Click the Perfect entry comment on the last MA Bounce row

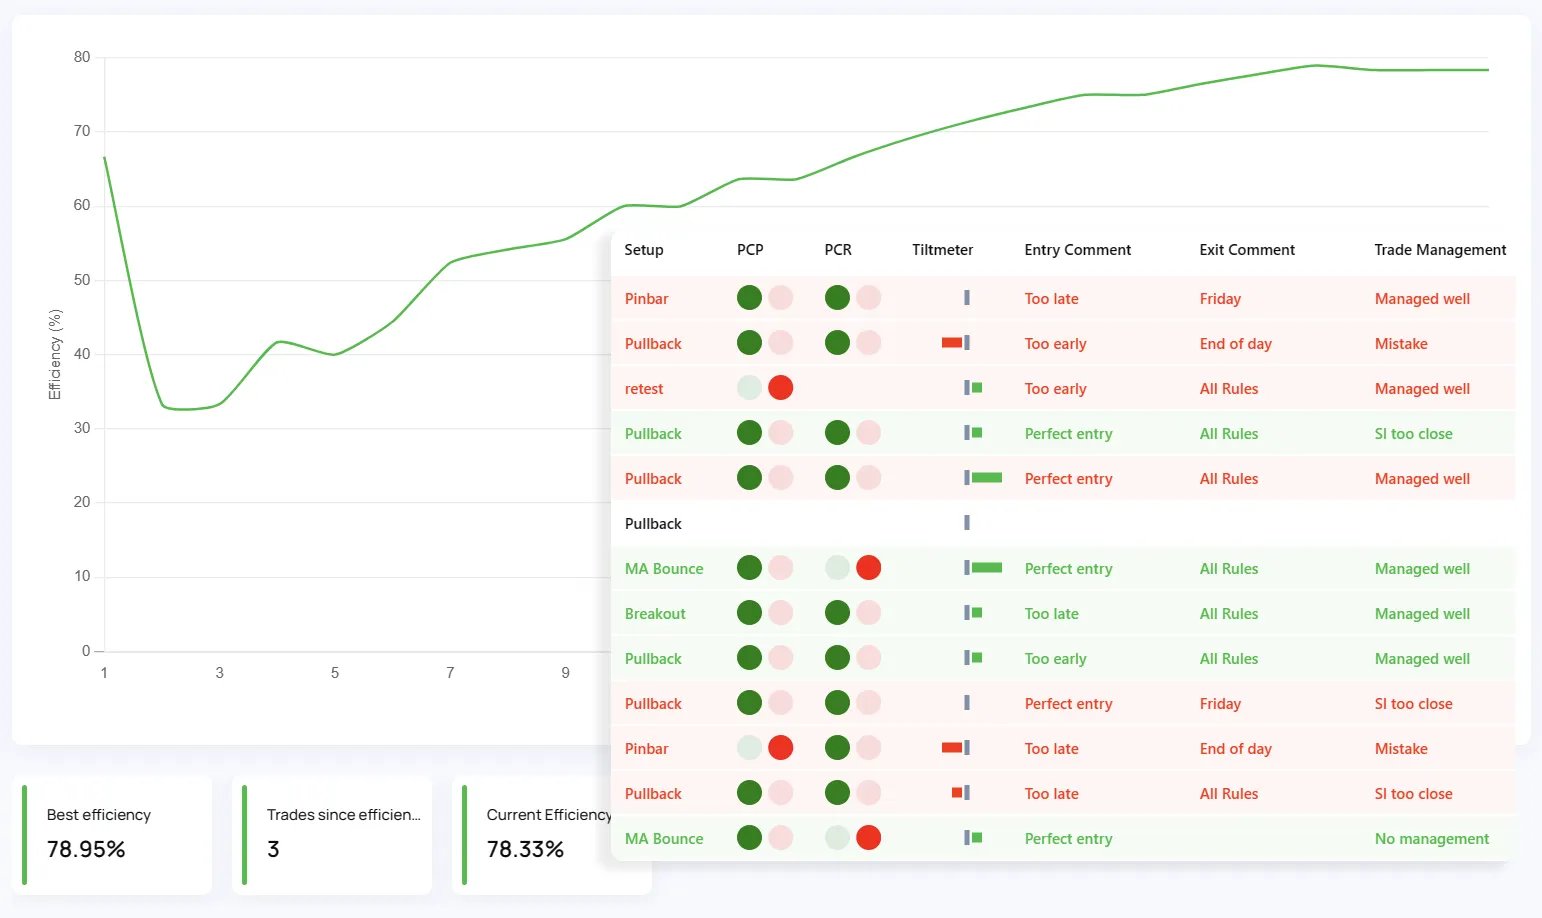point(1068,838)
